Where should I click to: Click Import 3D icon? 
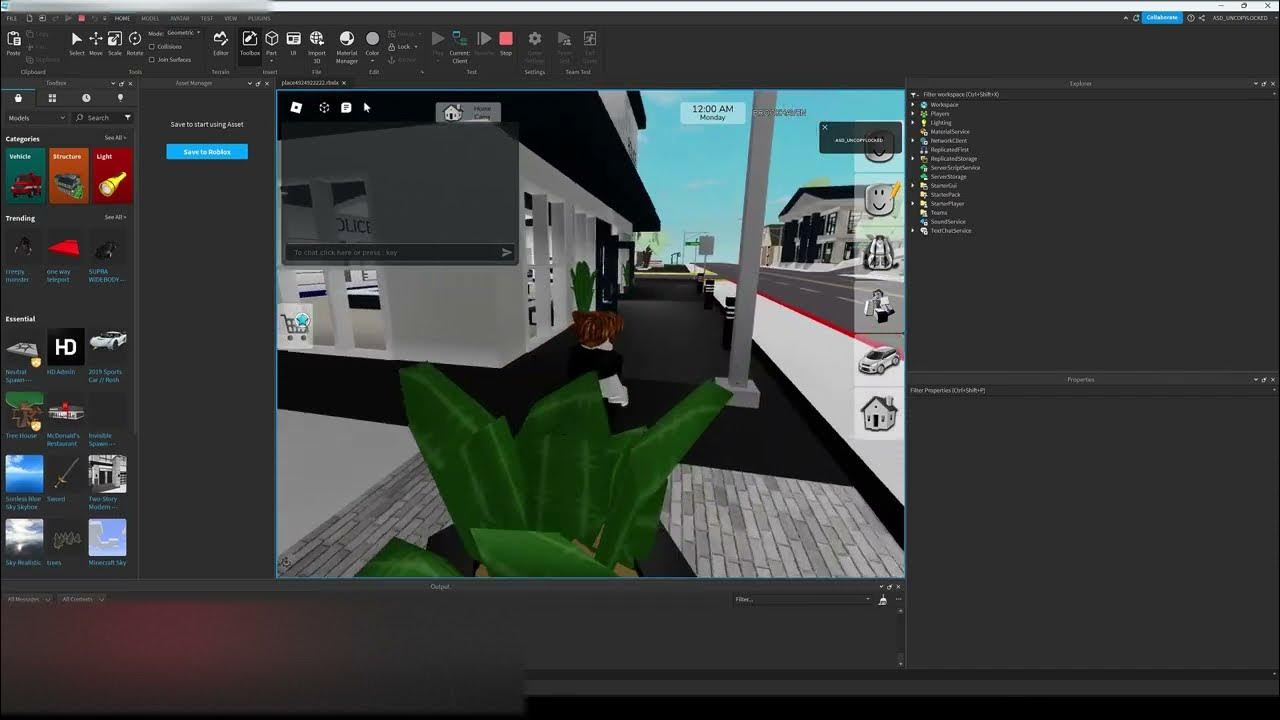316,44
